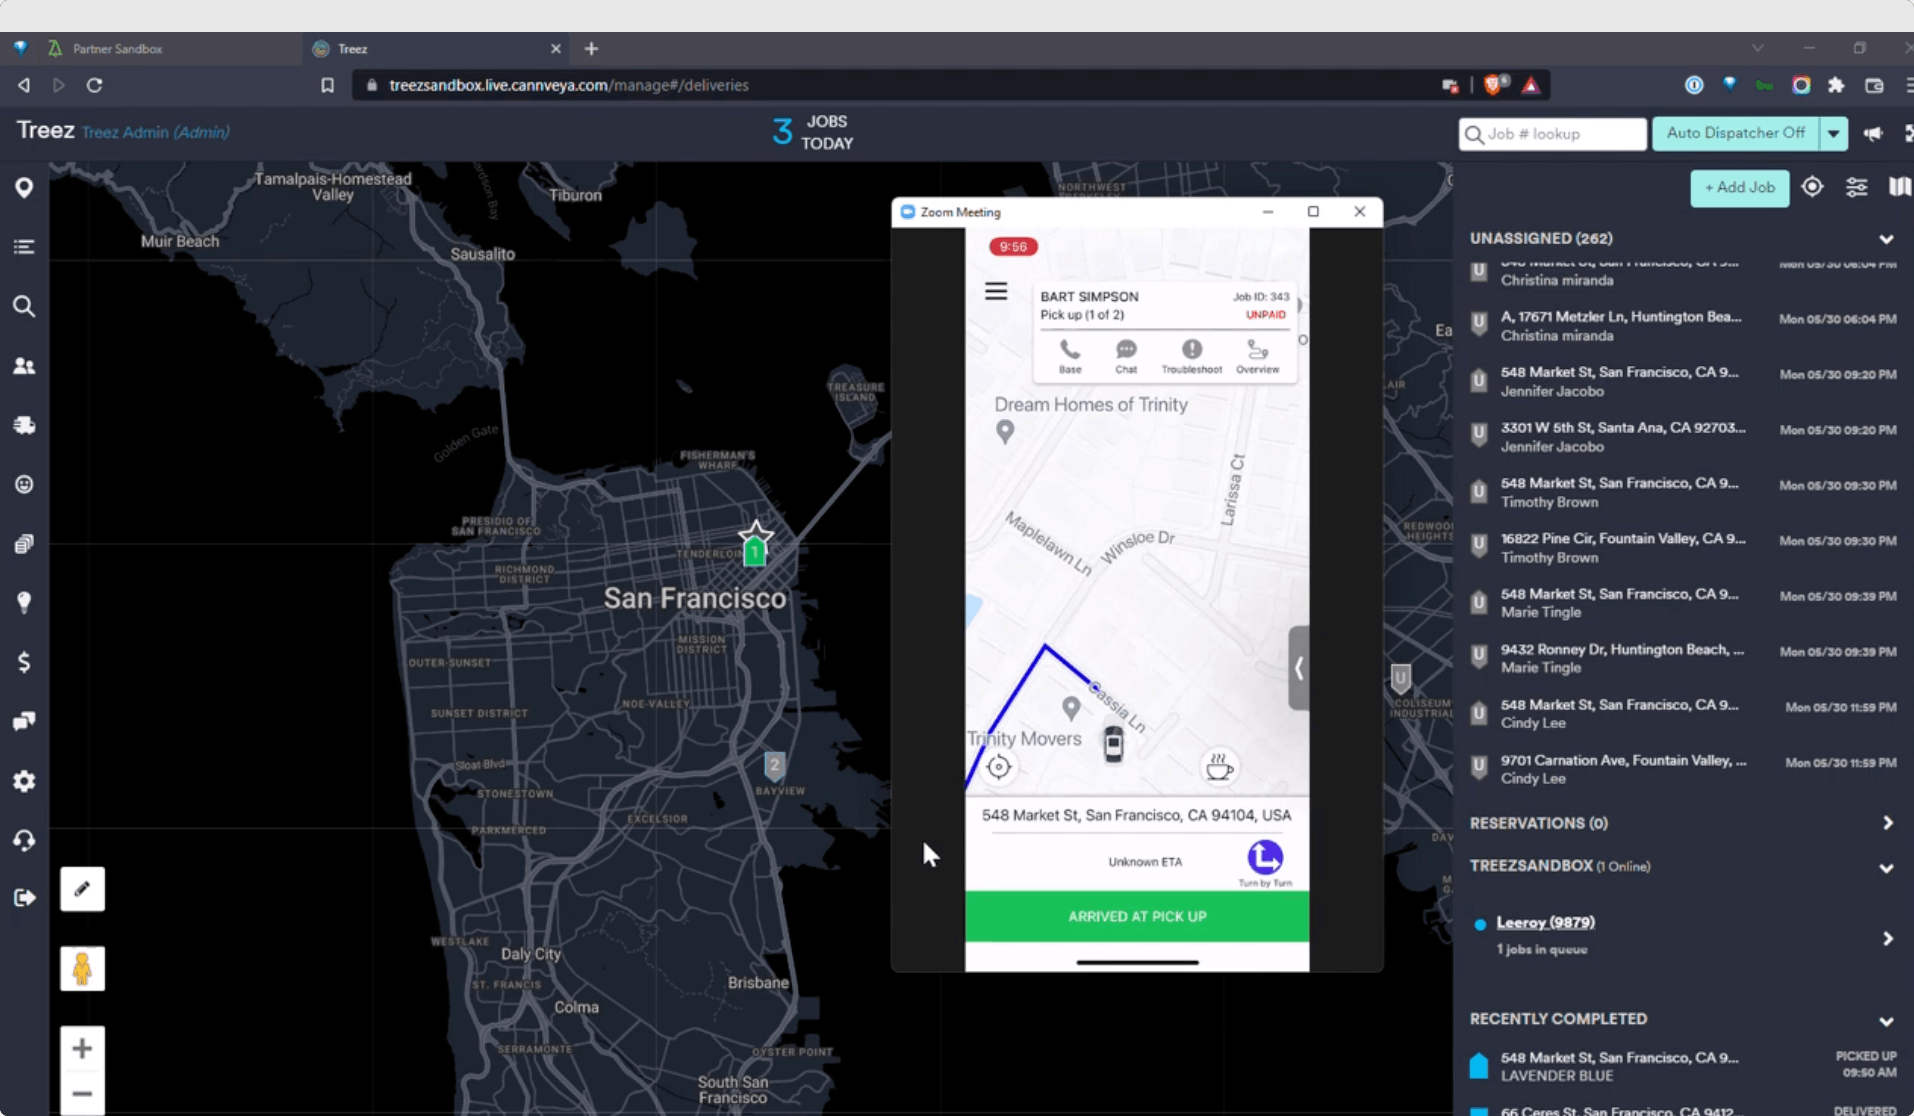Screen dimensions: 1914x1116
Task: Toggle the Auto Dispatcher Off button
Action: pos(1736,133)
